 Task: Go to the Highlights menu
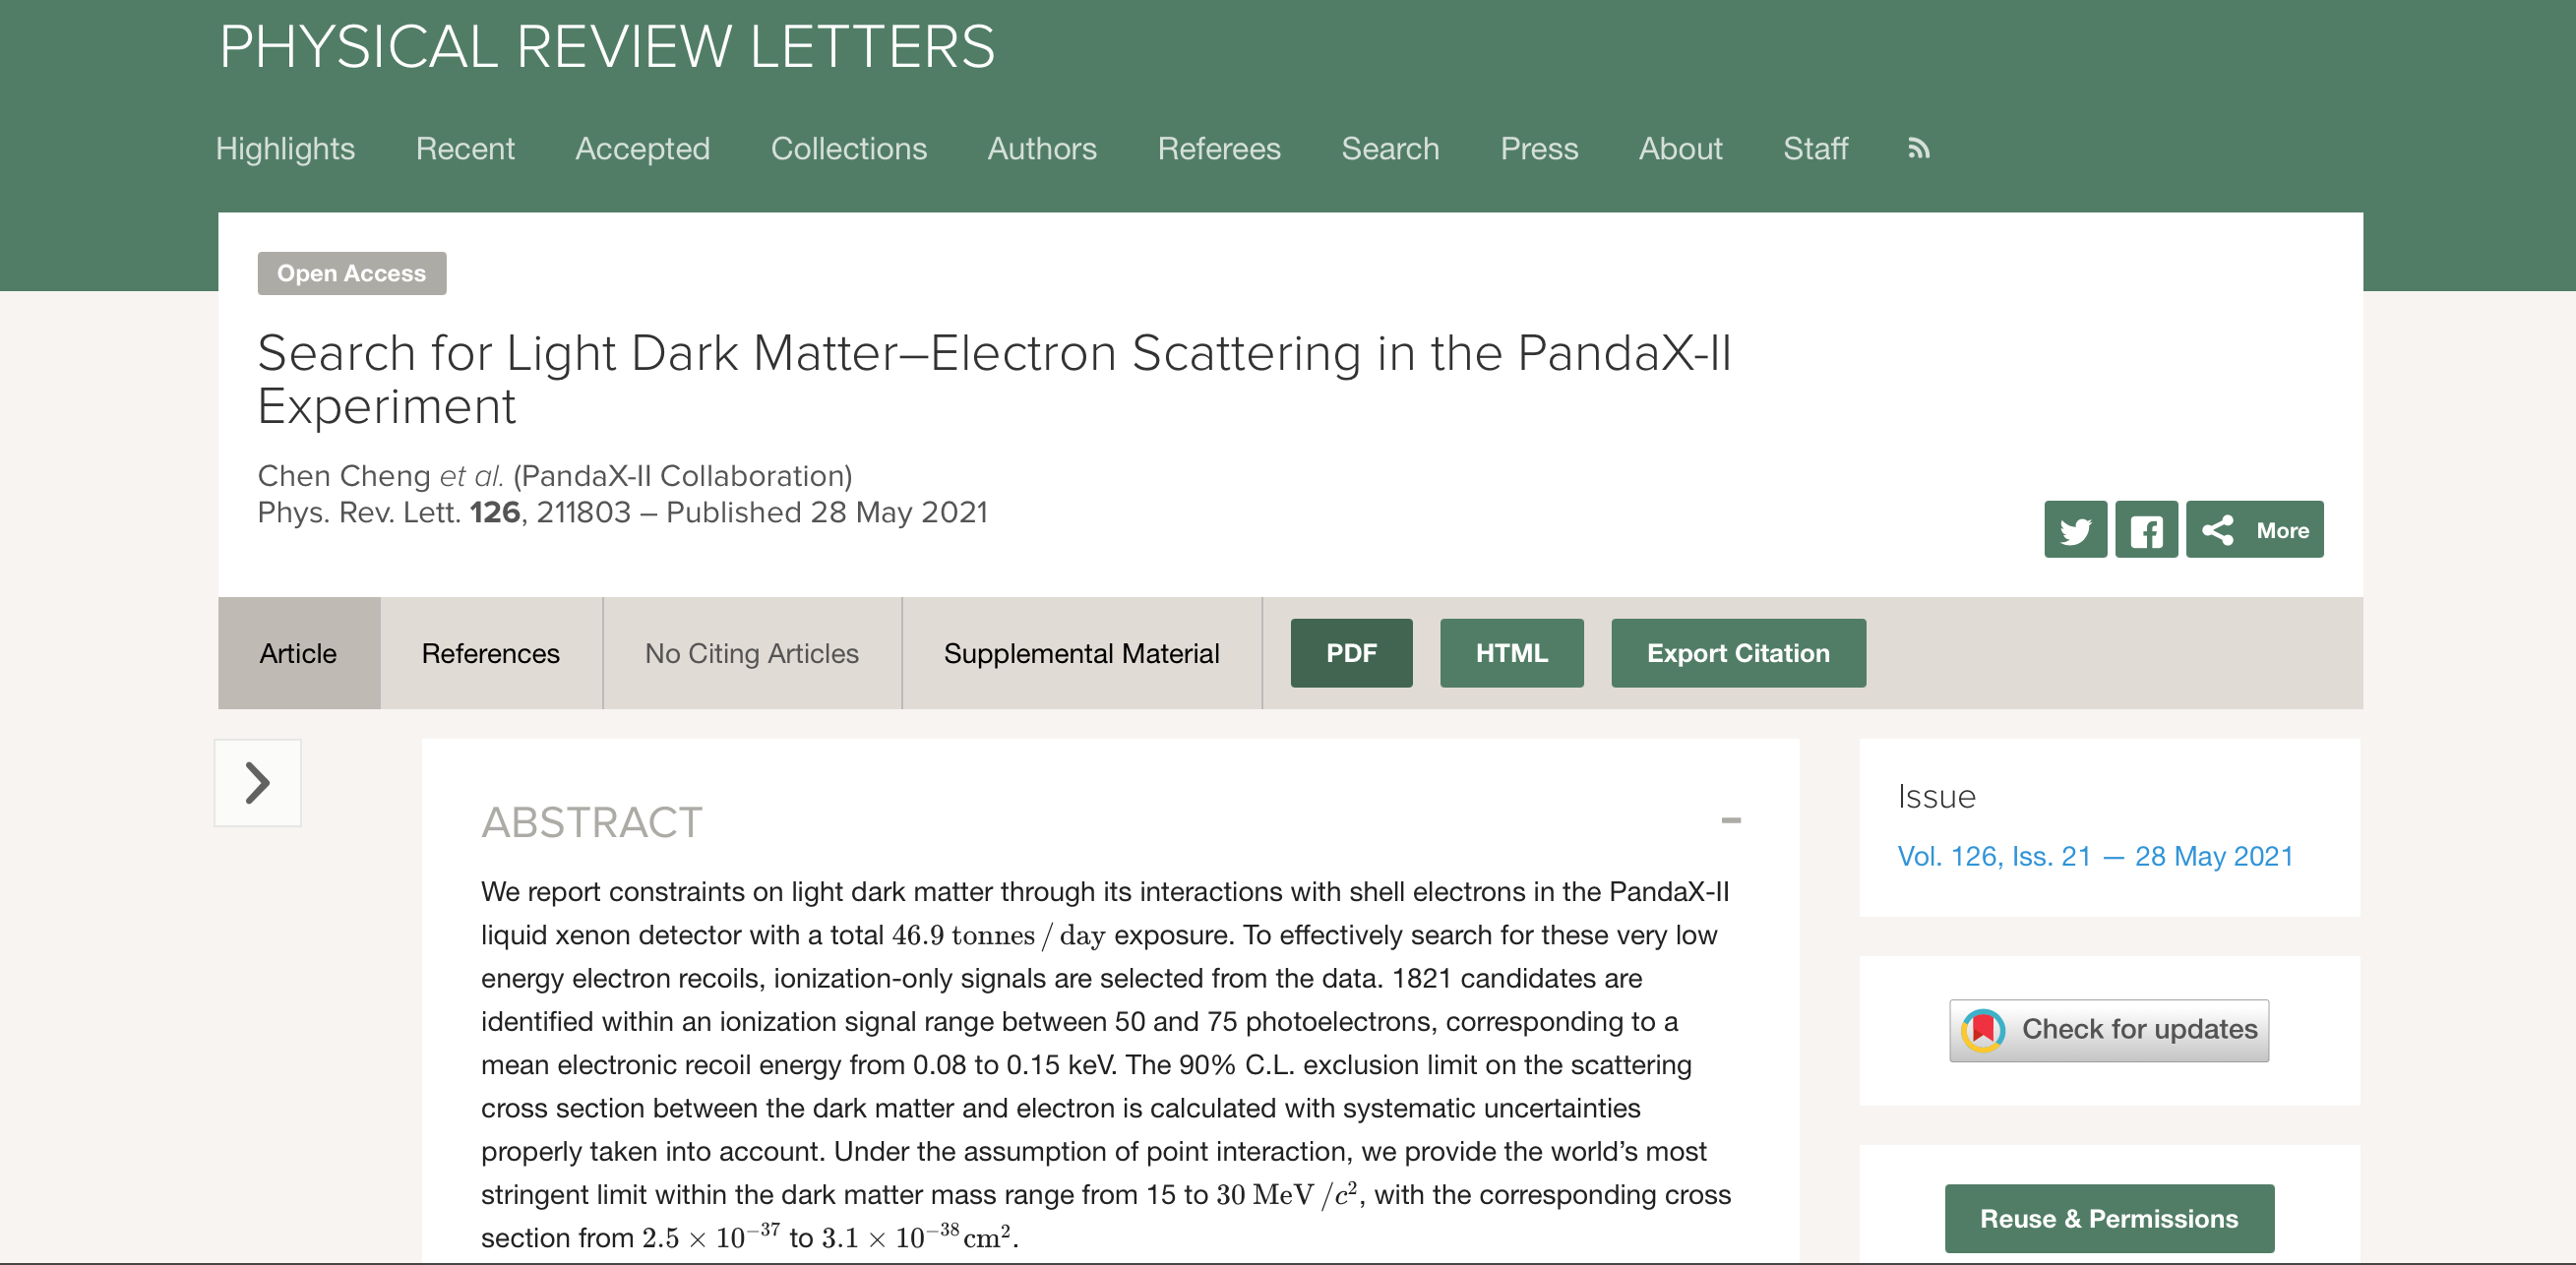285,149
